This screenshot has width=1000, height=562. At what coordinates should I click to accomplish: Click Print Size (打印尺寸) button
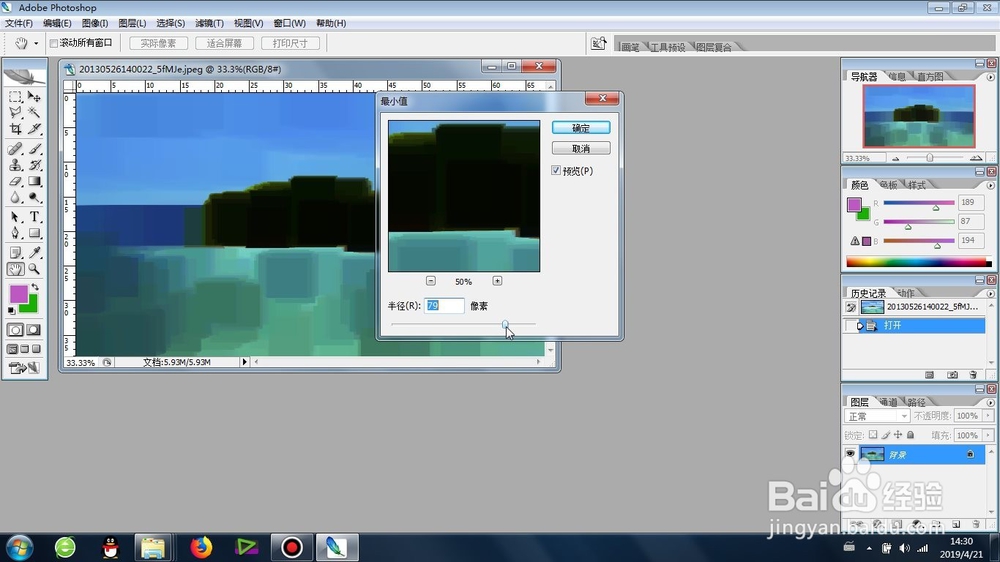point(290,43)
